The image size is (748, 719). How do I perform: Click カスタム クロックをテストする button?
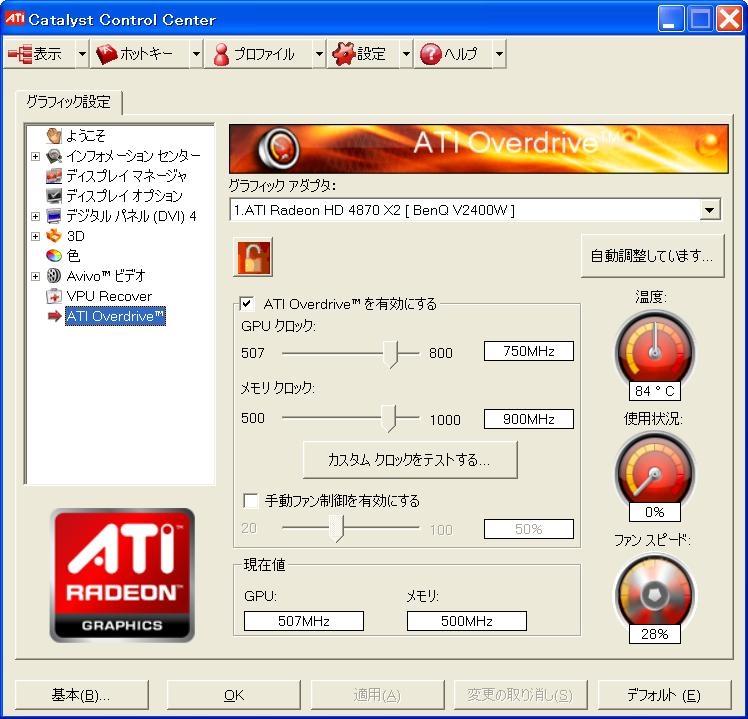click(x=410, y=459)
